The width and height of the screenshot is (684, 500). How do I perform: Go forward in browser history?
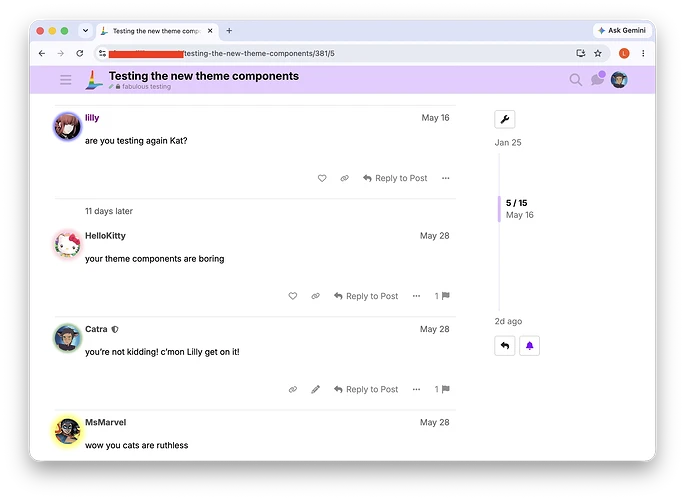coord(61,53)
